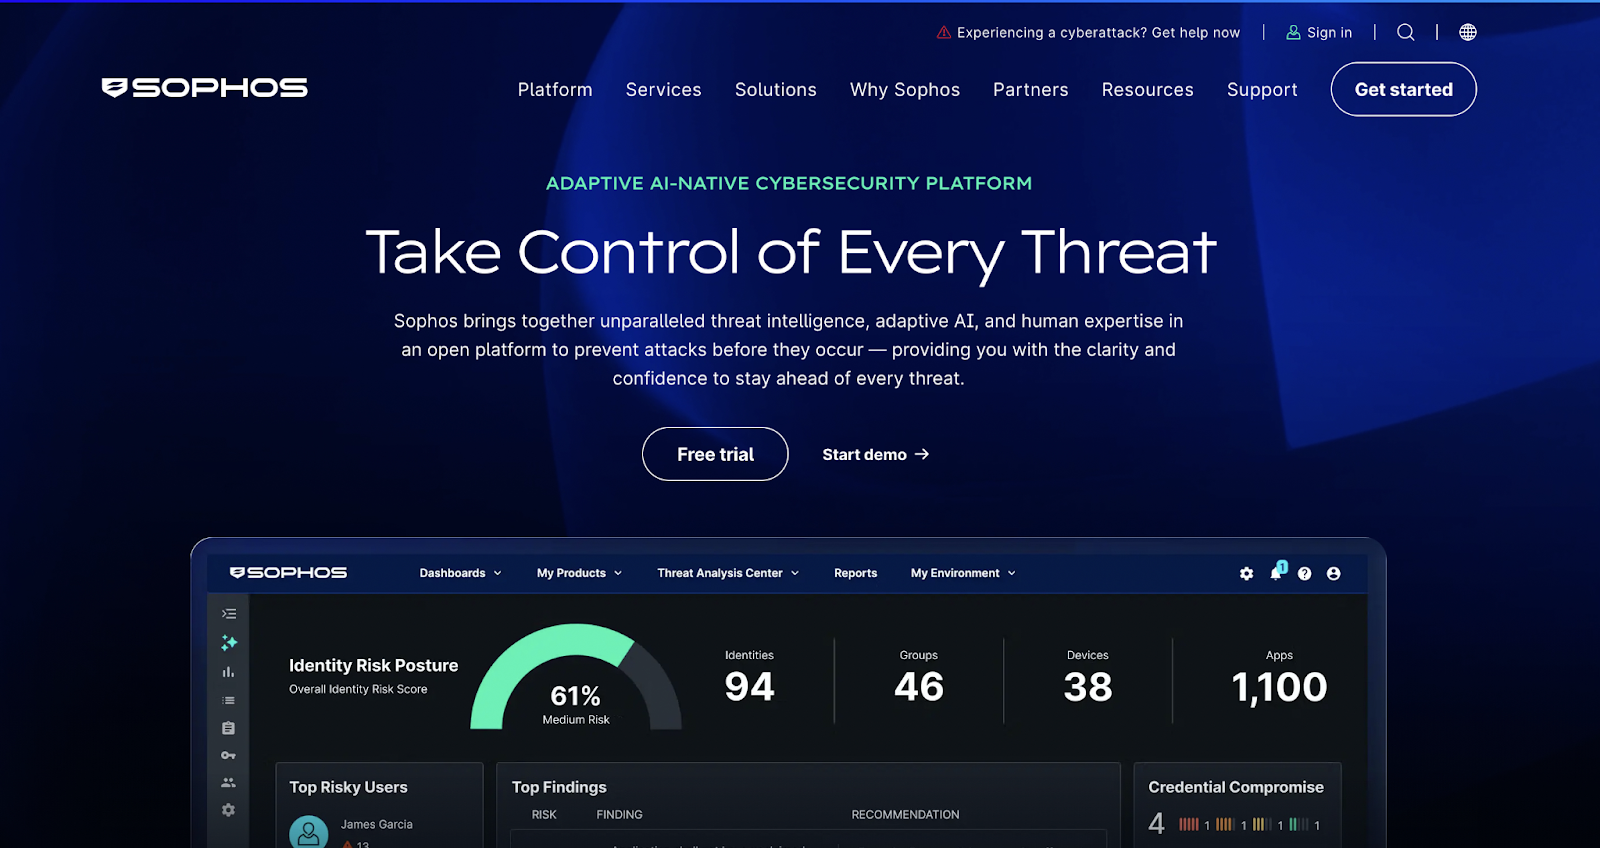Expand the Dashboards dropdown

point(460,573)
